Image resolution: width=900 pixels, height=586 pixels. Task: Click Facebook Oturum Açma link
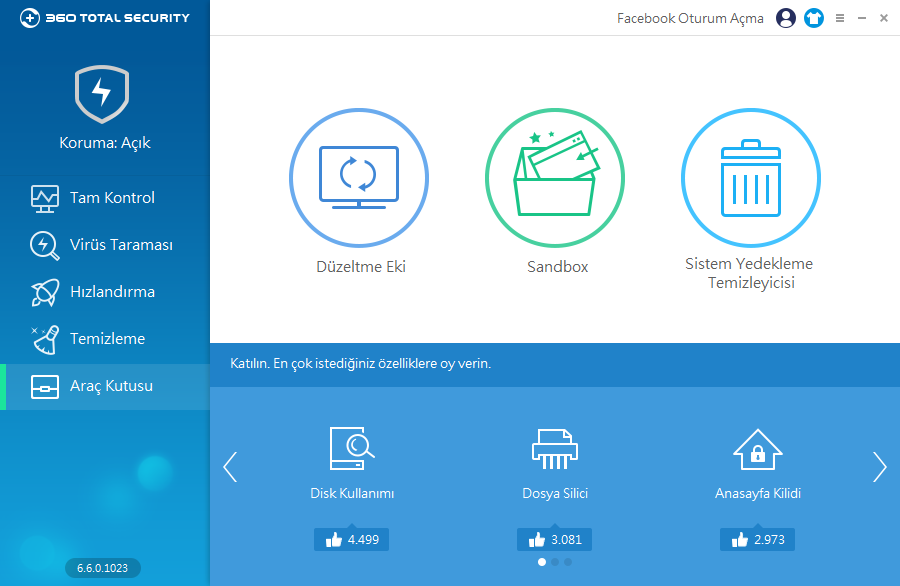(690, 18)
